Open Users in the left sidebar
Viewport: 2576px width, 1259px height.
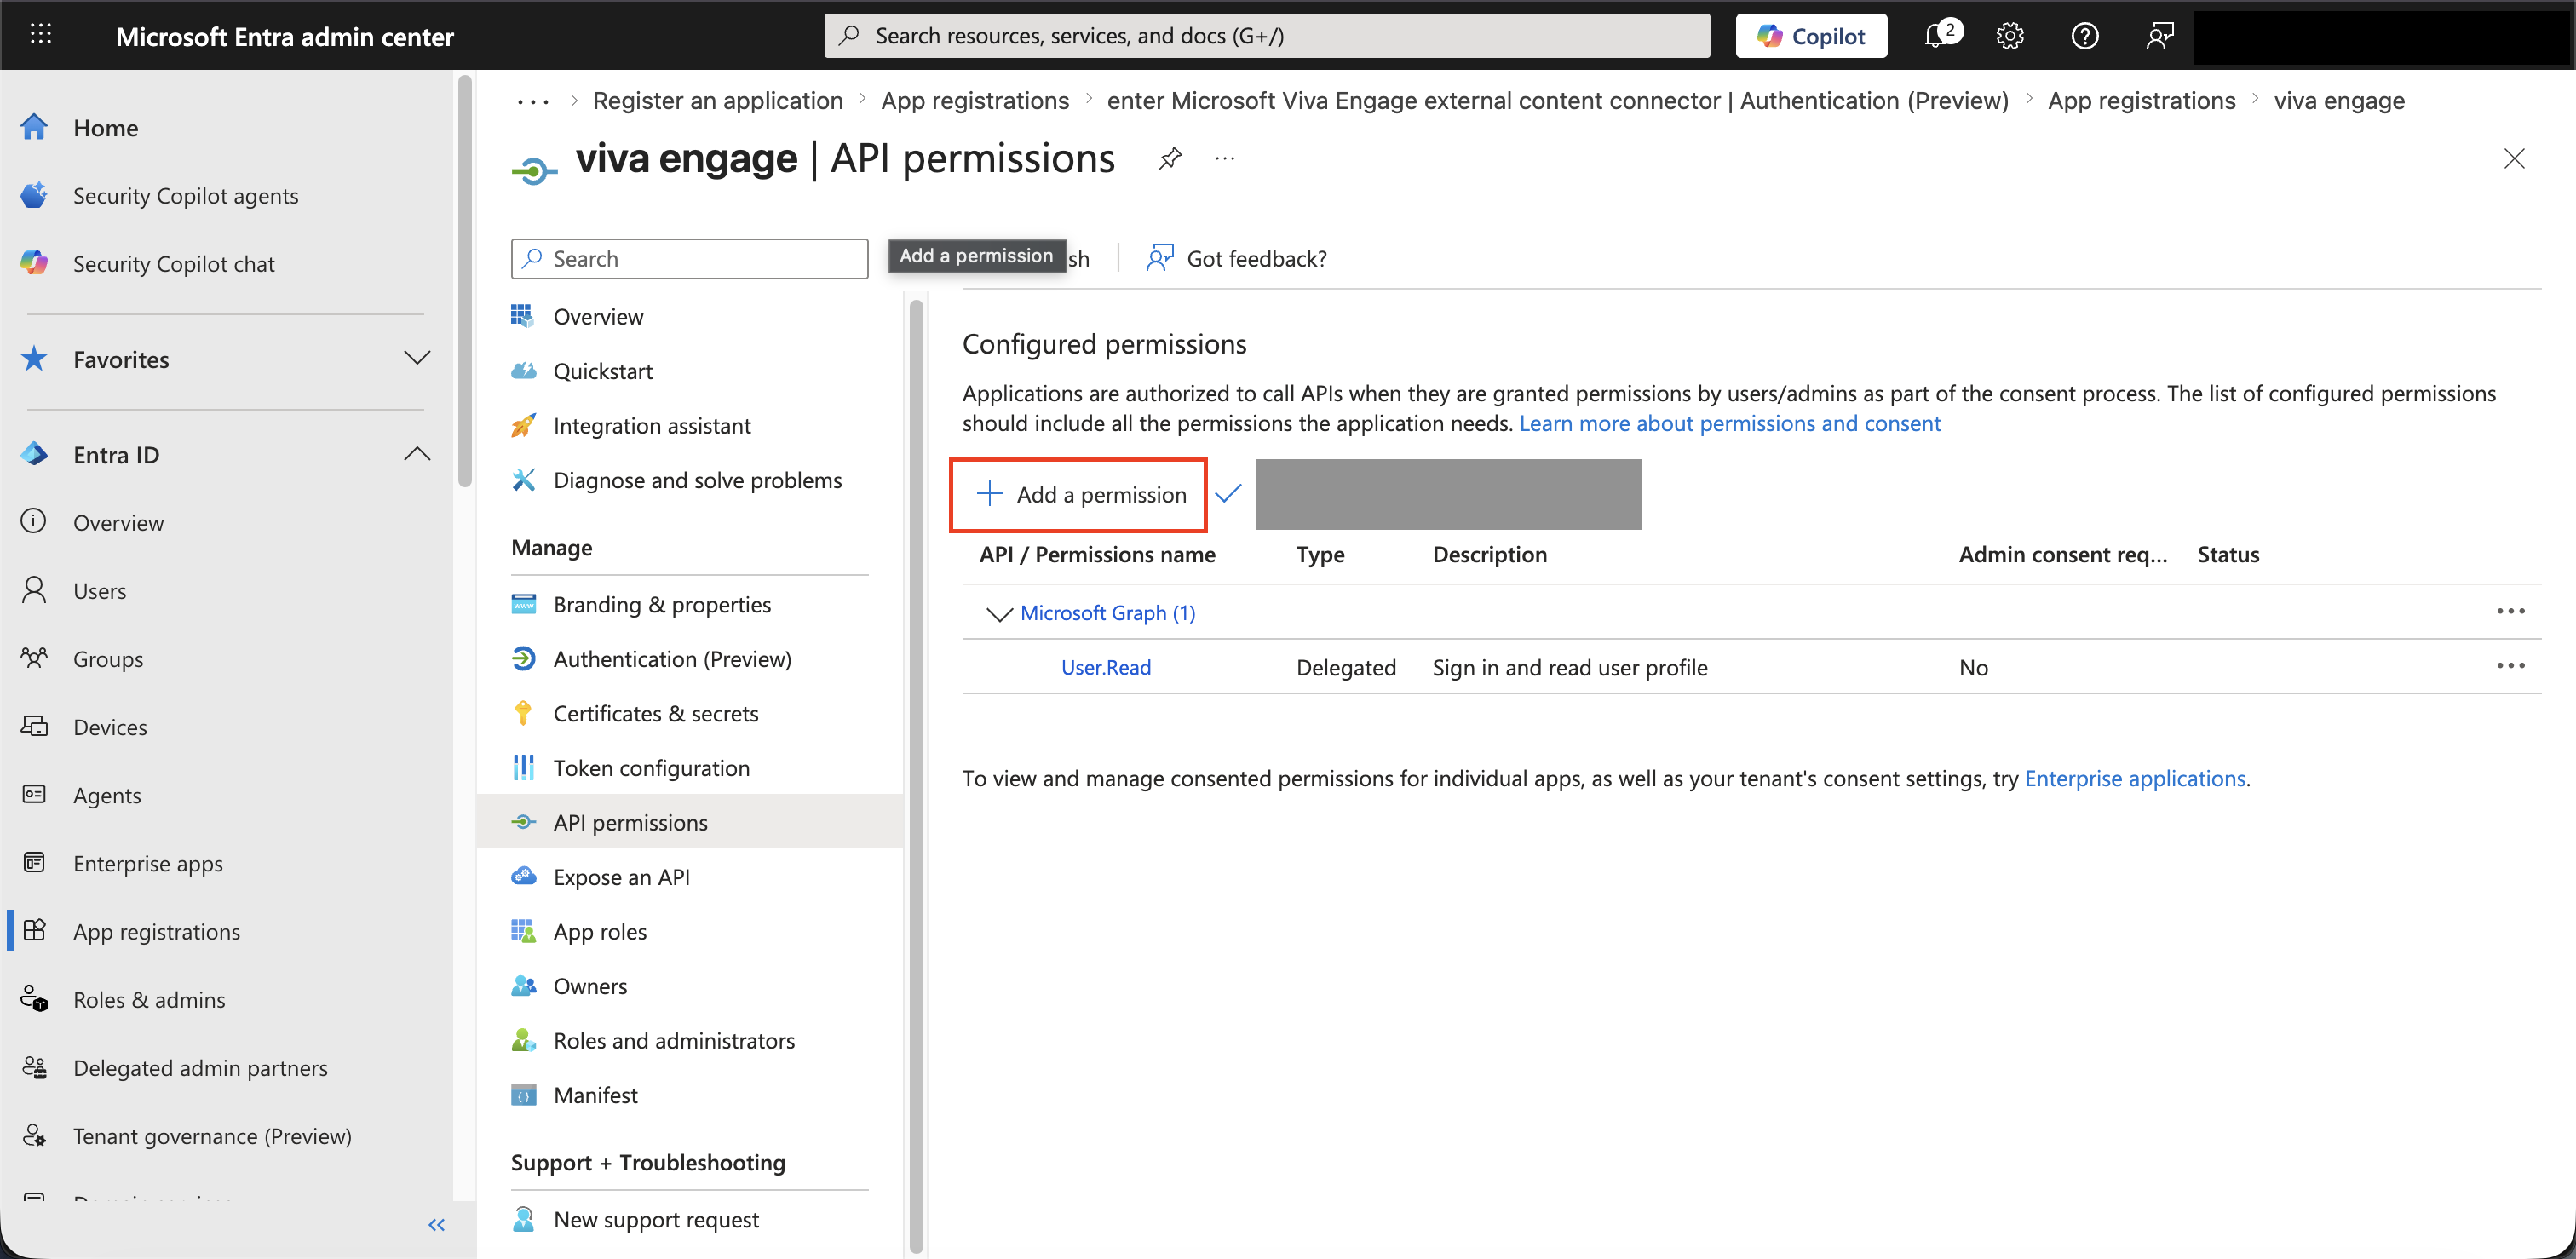[99, 590]
